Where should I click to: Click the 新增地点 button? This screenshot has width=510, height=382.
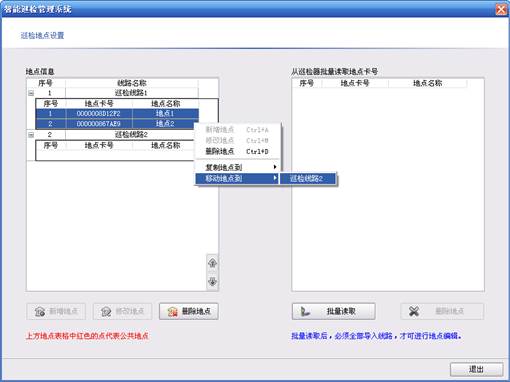(56, 311)
